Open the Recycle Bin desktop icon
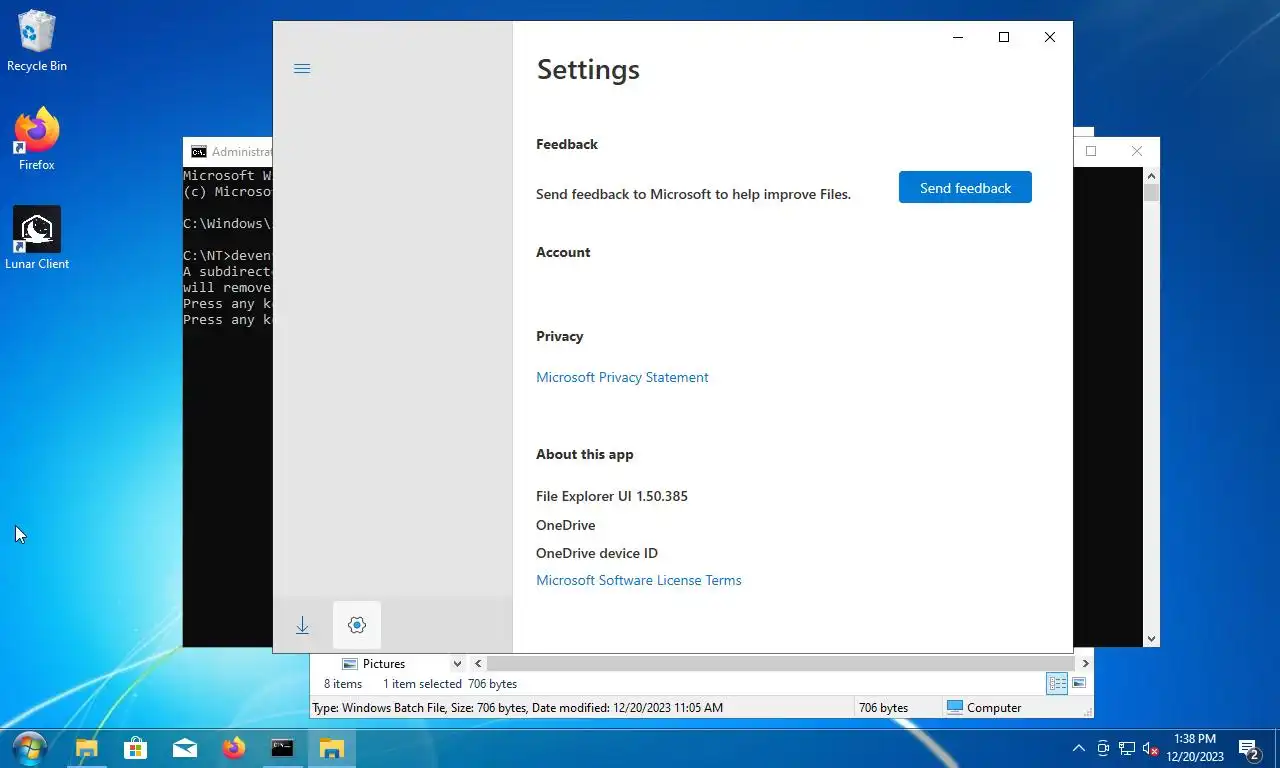Image resolution: width=1280 pixels, height=768 pixels. tap(37, 42)
